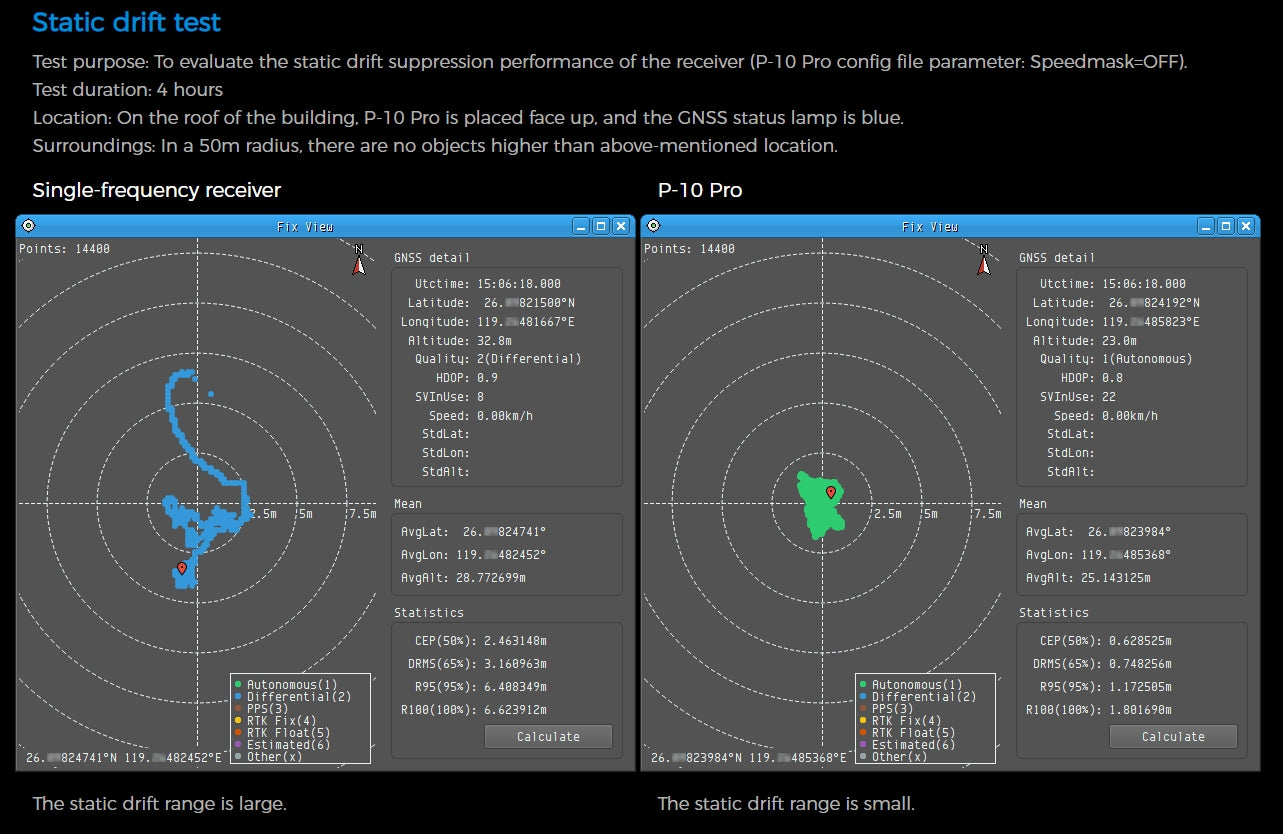Image resolution: width=1283 pixels, height=834 pixels.
Task: Click the Quality value 2(Differential)
Action: (529, 359)
